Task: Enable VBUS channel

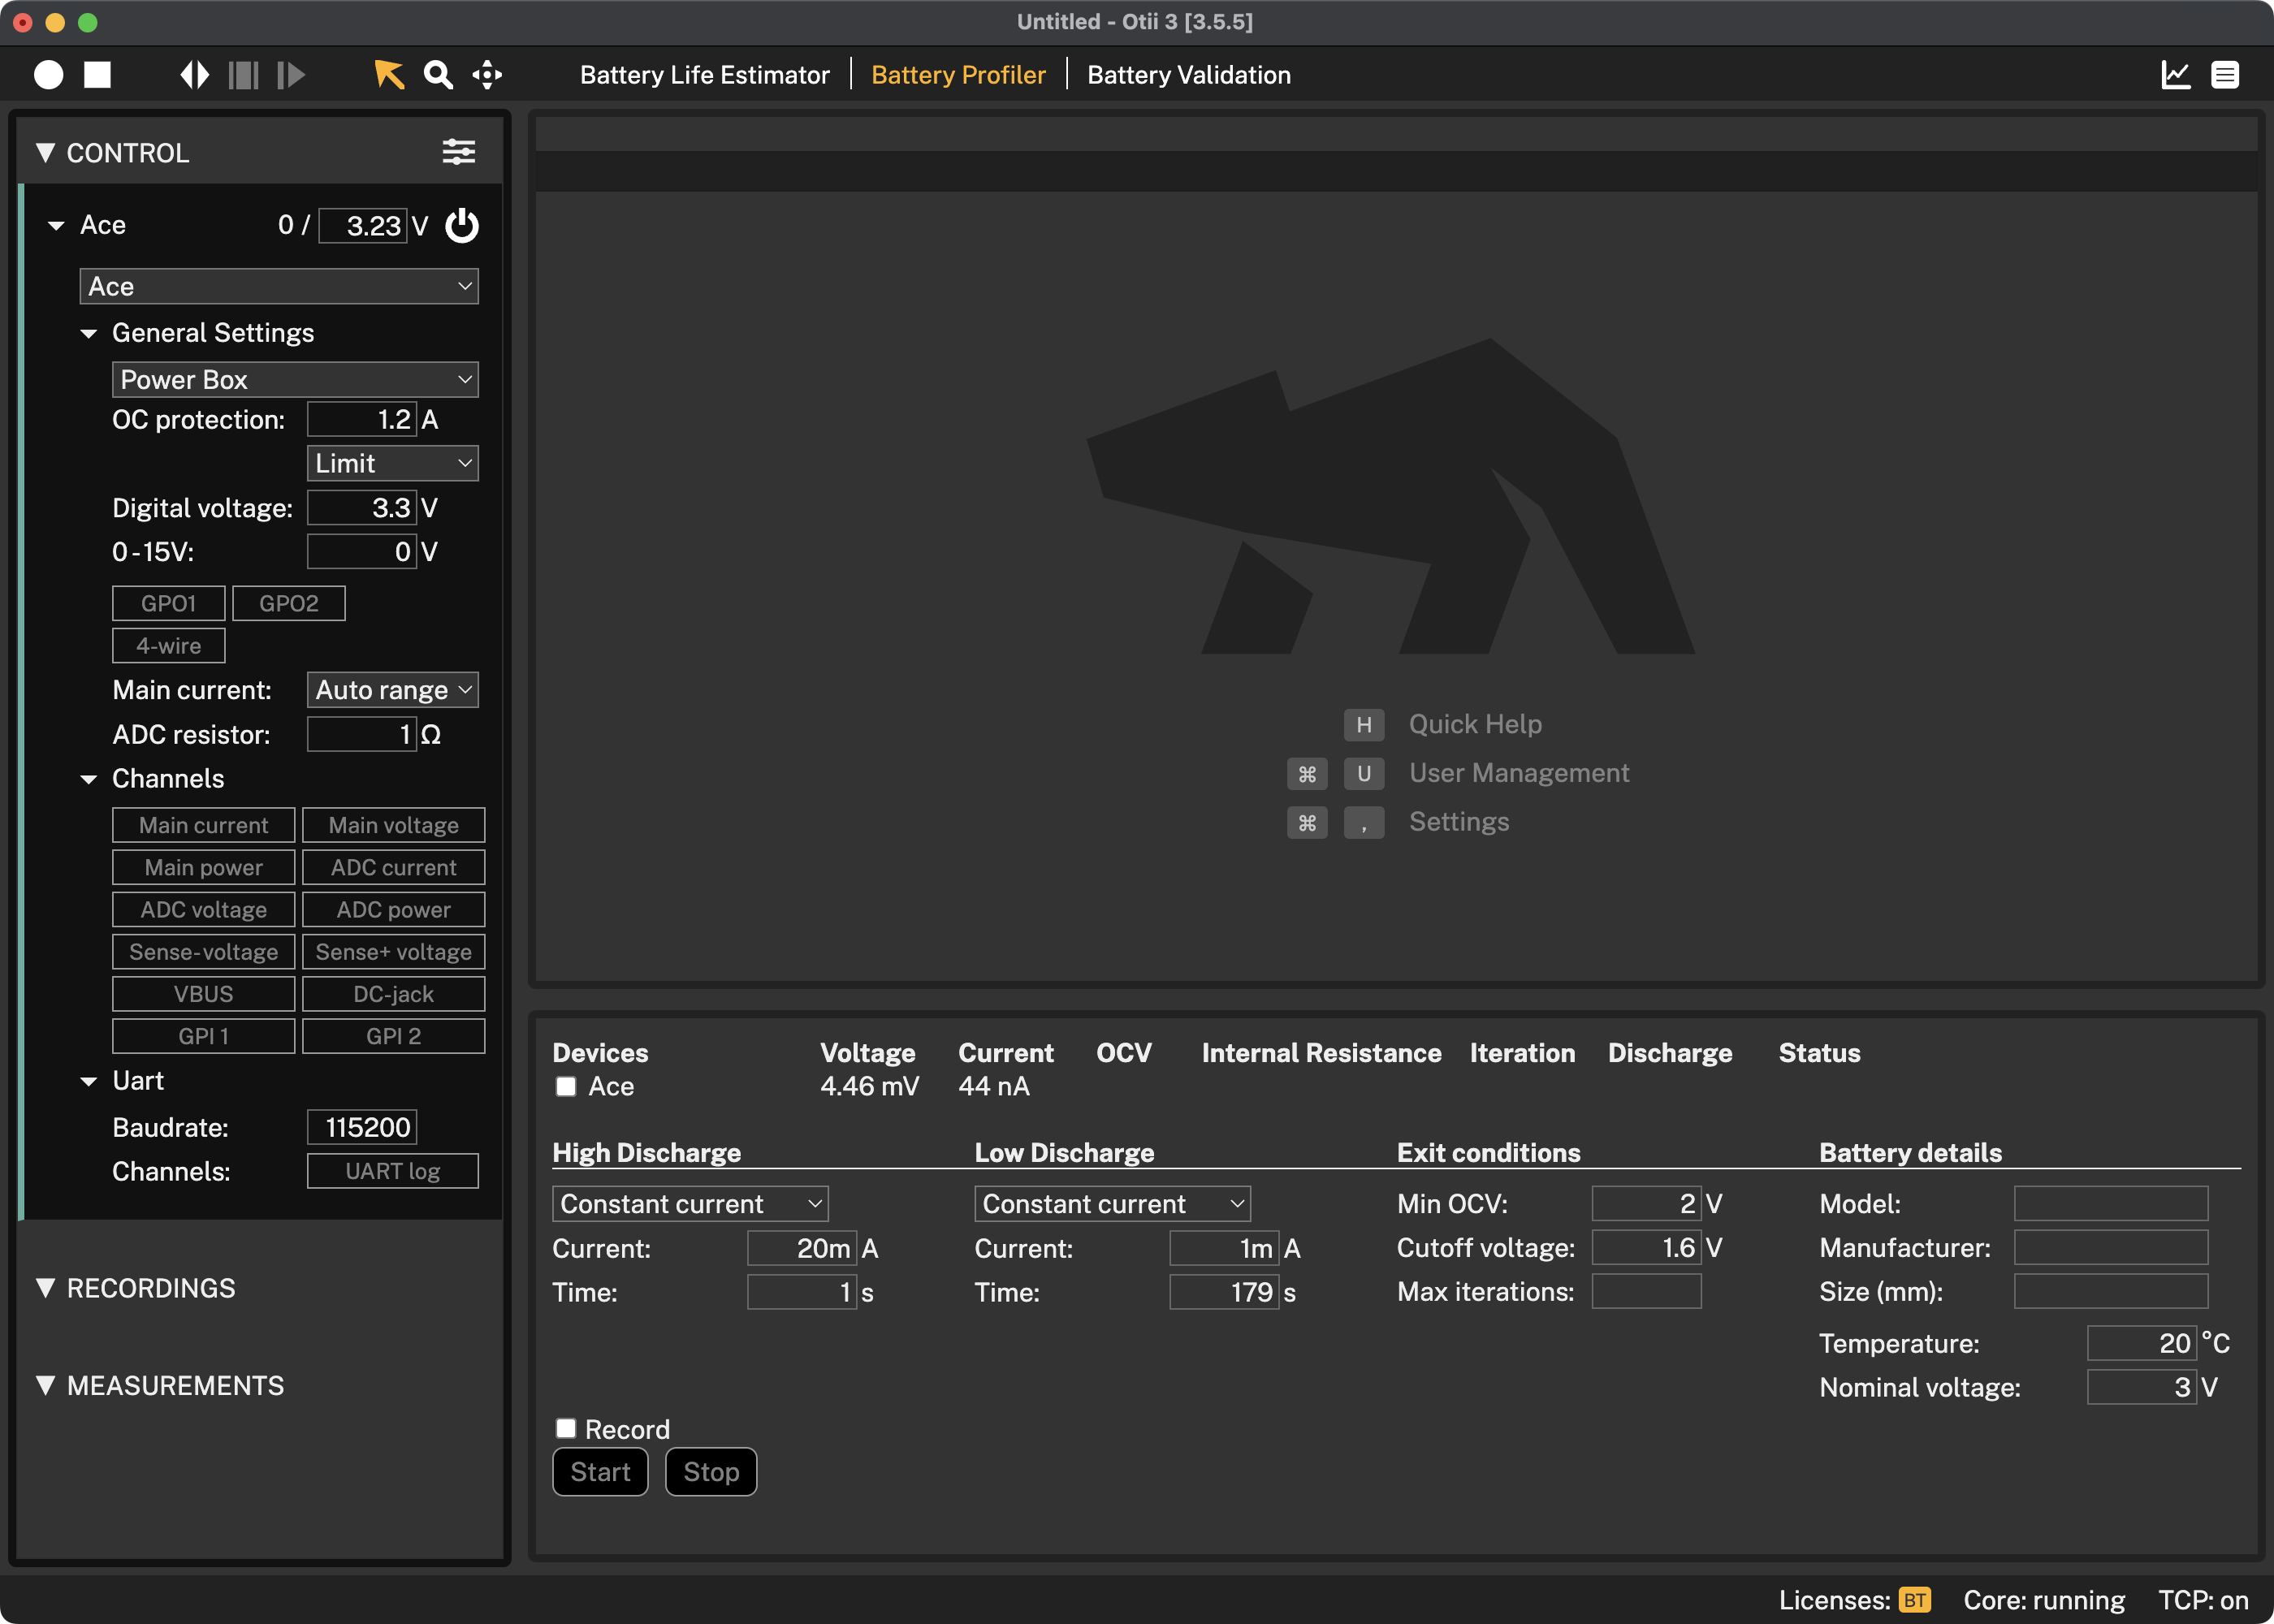Action: click(204, 994)
